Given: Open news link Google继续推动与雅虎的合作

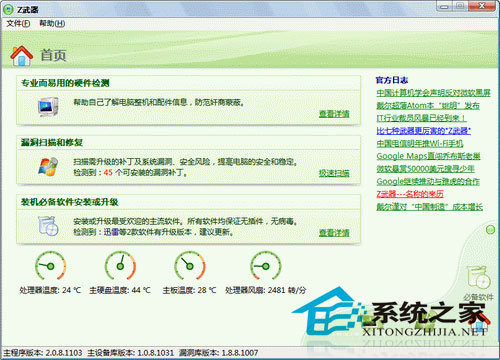Looking at the screenshot, I should pos(428,181).
